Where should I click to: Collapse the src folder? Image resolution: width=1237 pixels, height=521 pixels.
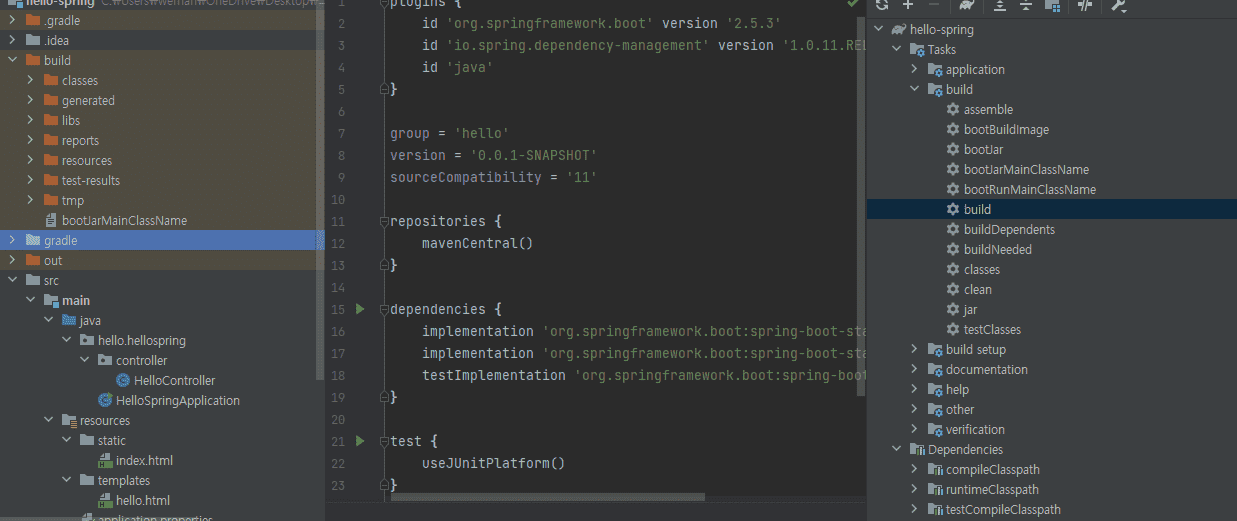click(x=12, y=280)
